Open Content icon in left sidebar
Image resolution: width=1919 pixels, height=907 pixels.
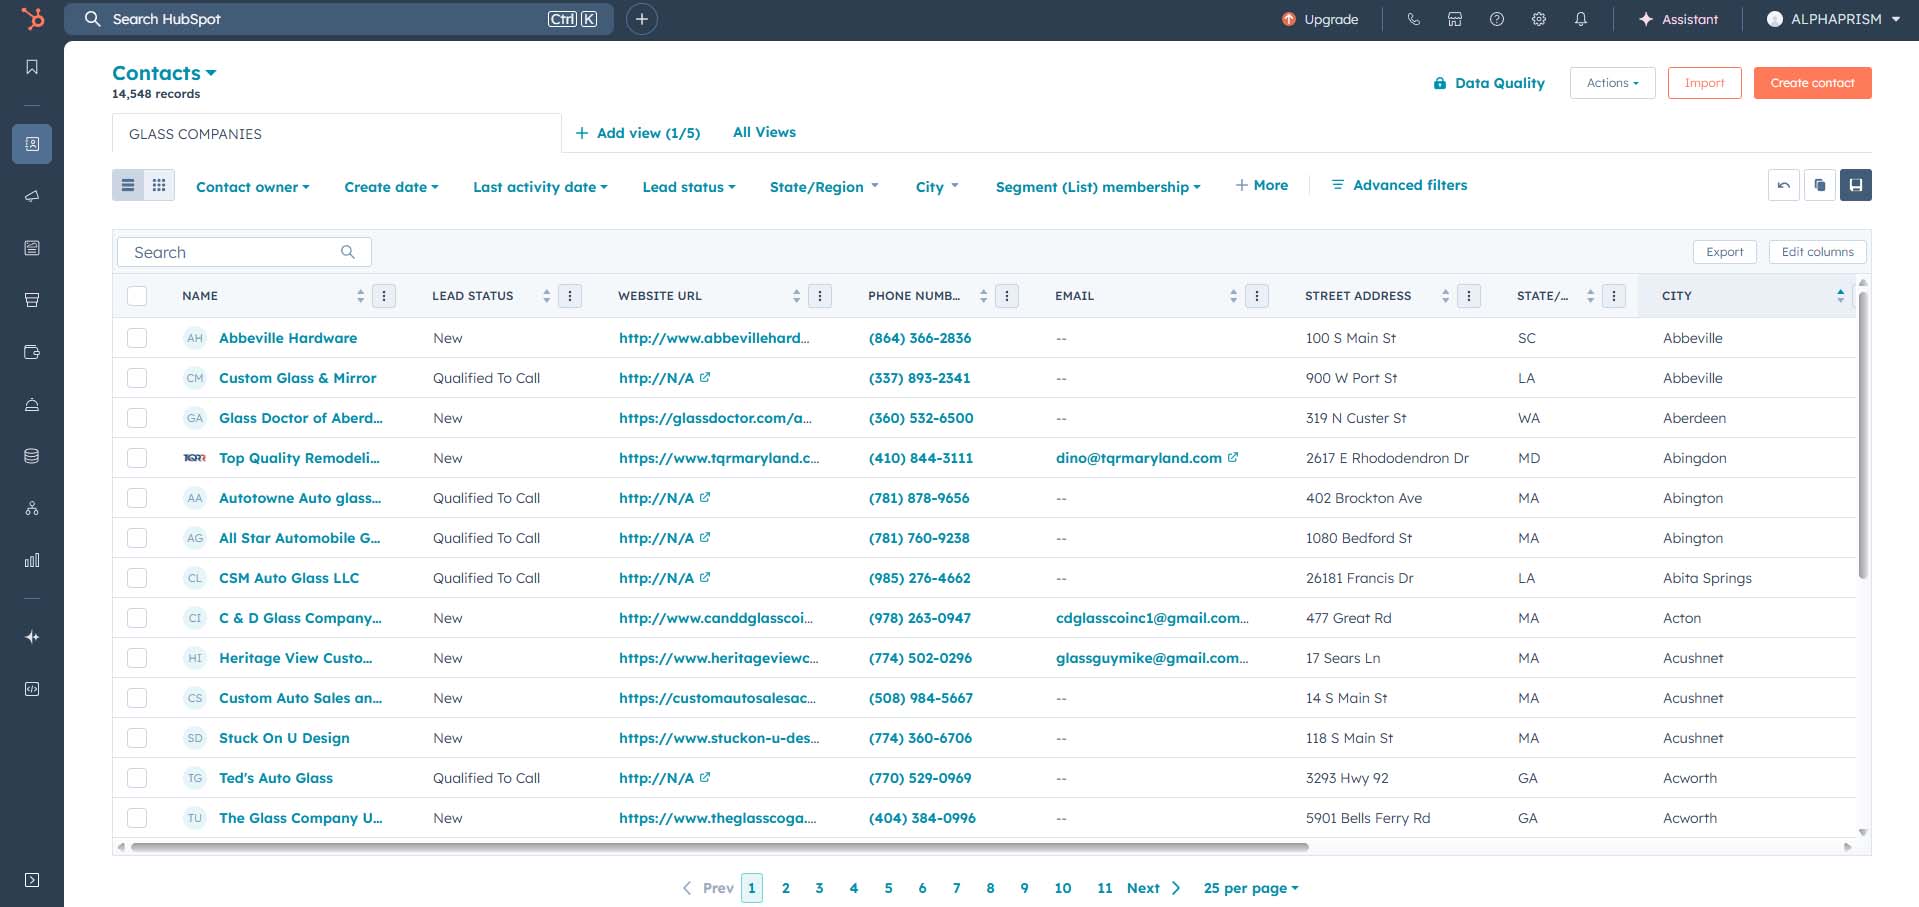pyautogui.click(x=32, y=248)
